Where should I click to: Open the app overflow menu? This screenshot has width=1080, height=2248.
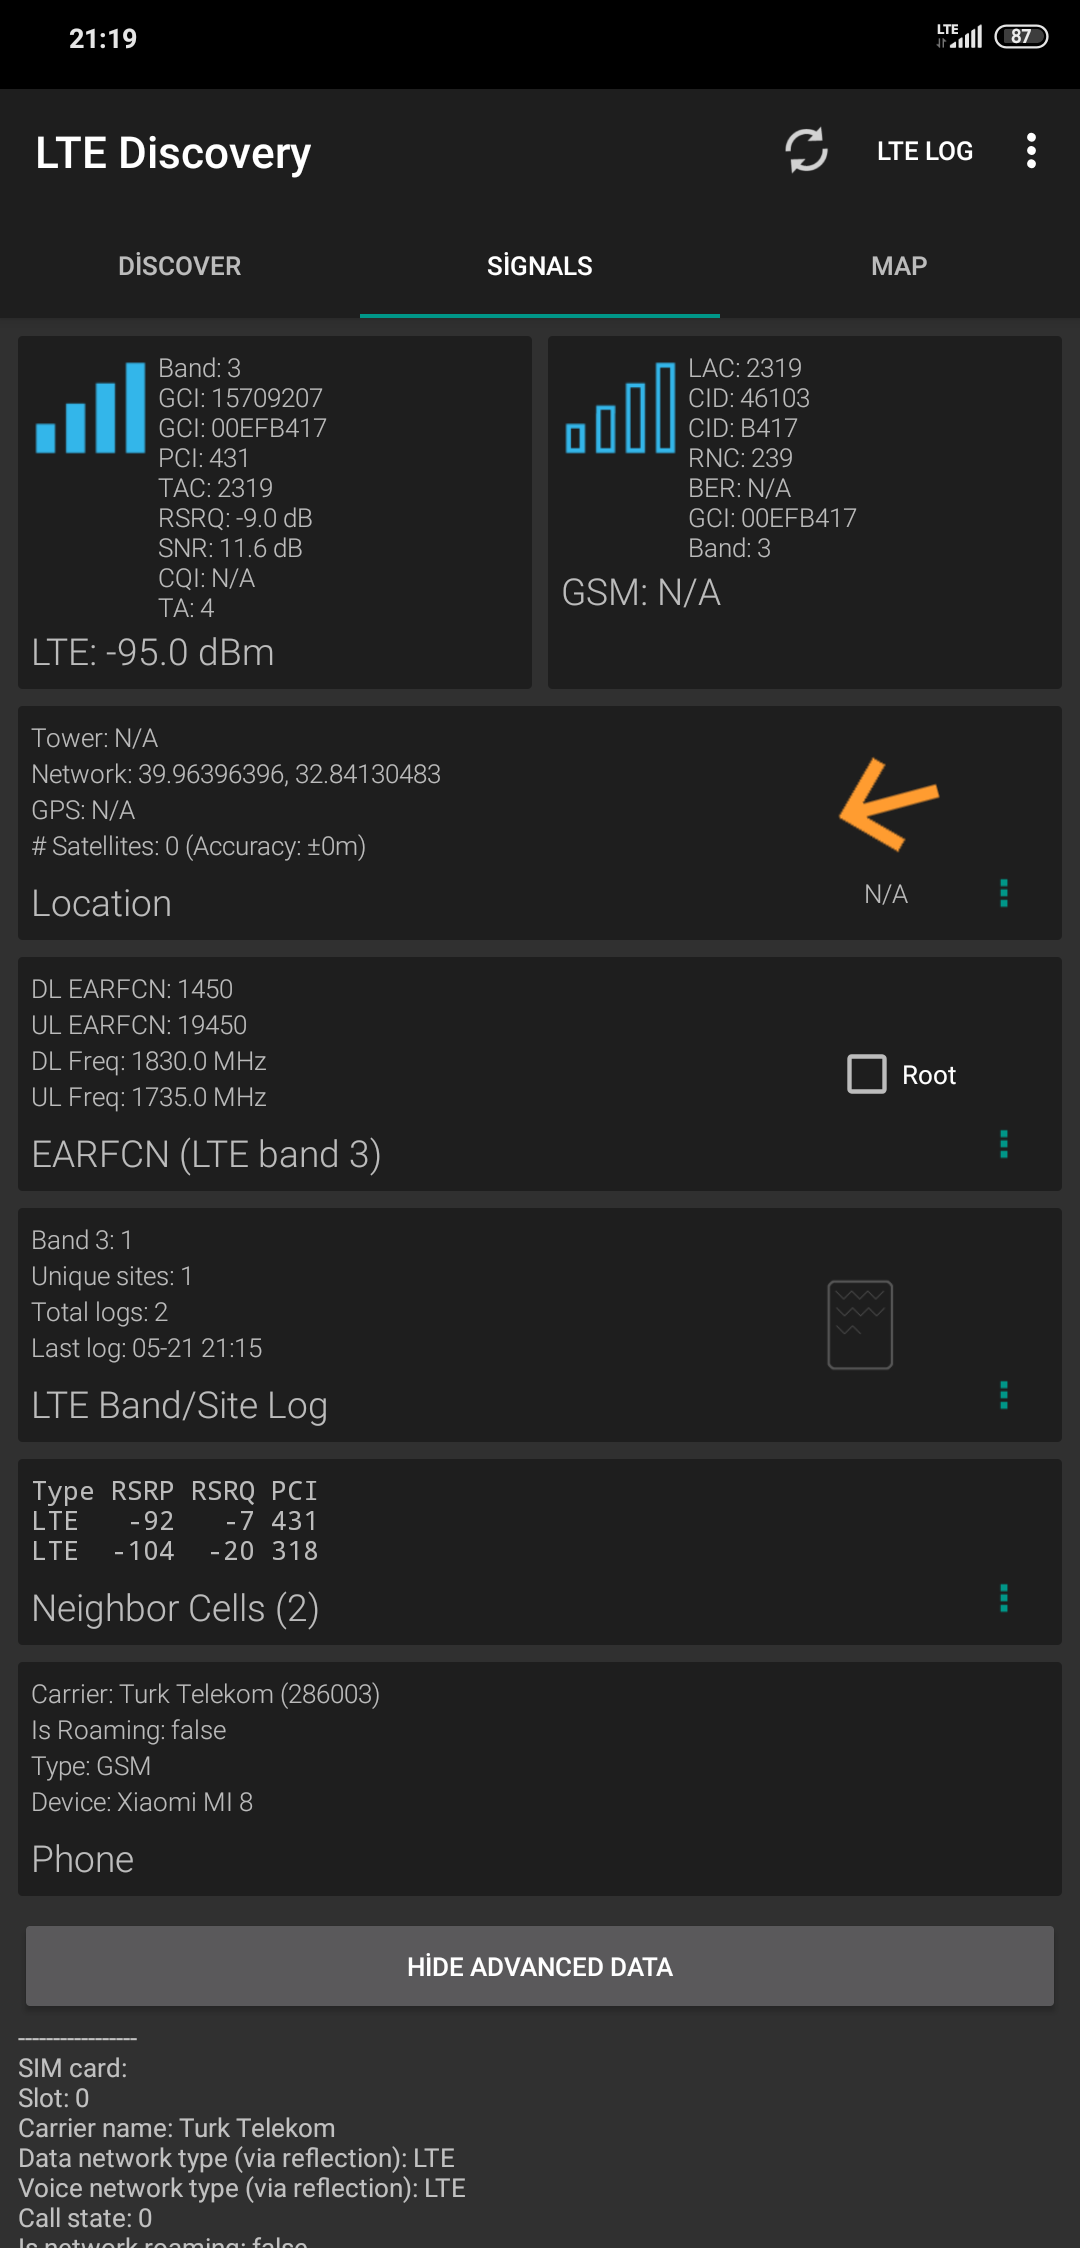[x=1031, y=151]
